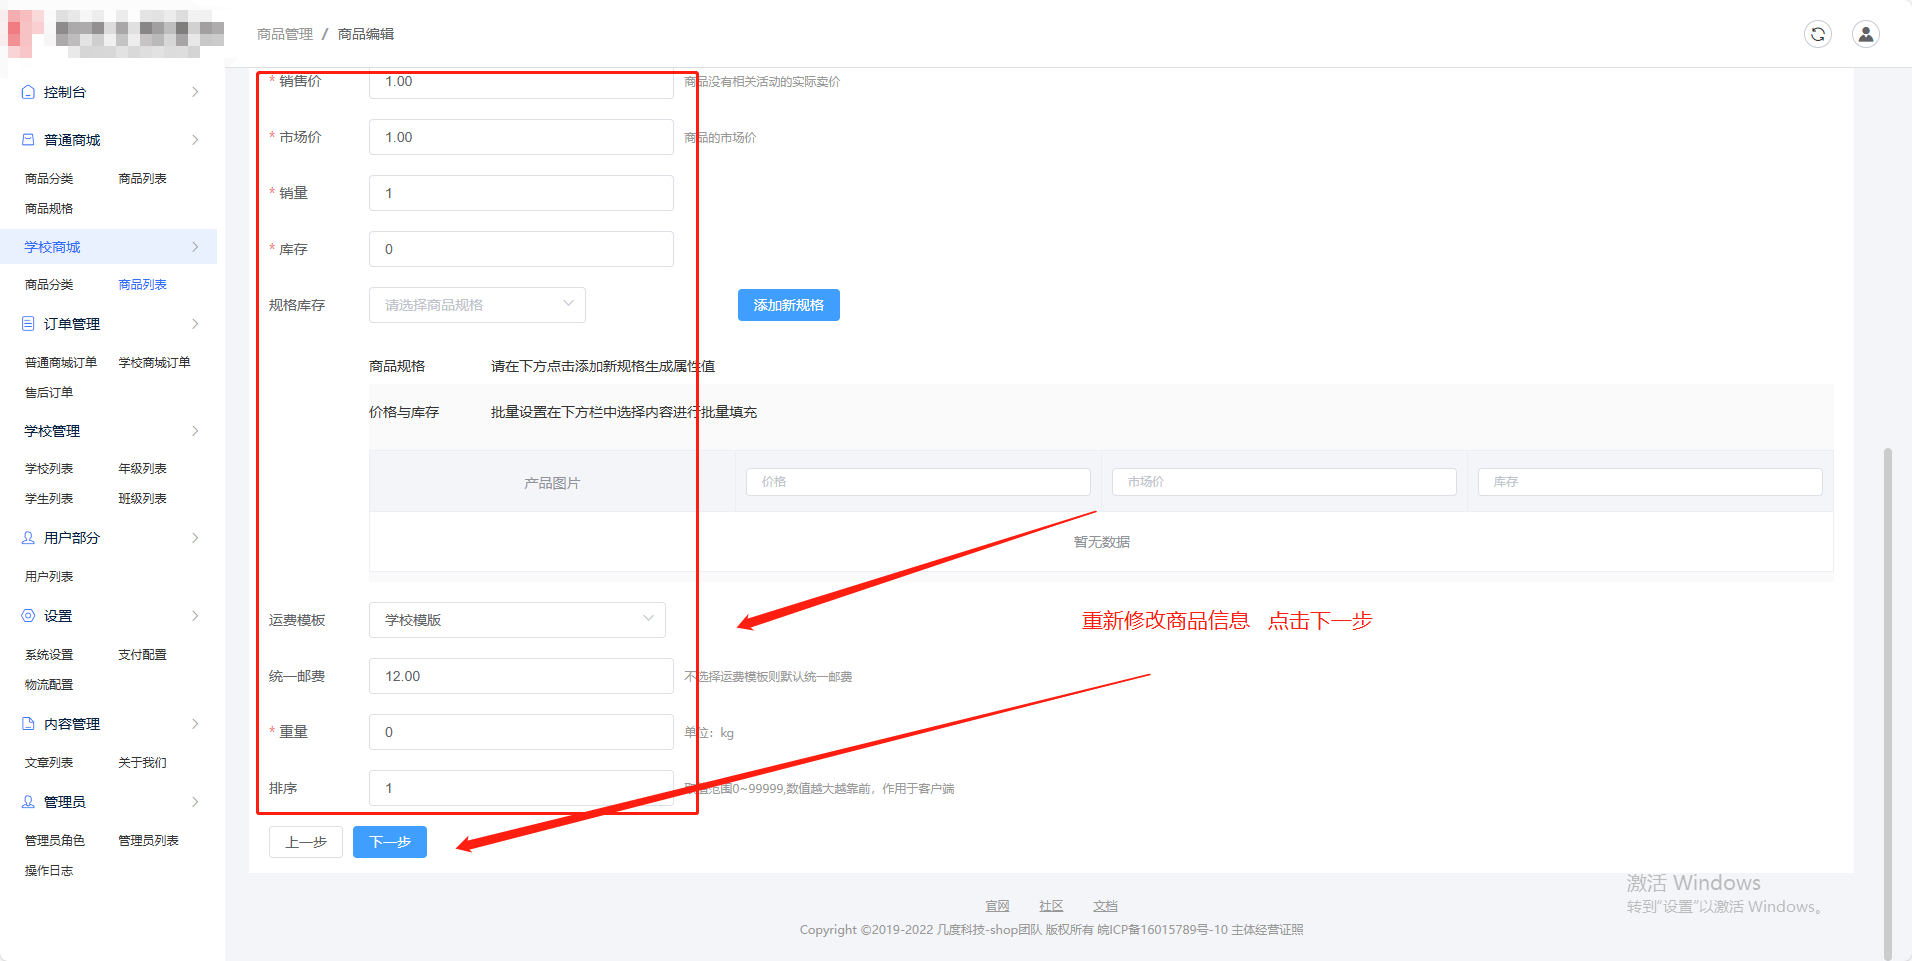The height and width of the screenshot is (961, 1912).
Task: Open the 设置 settings gear icon
Action: coord(28,615)
